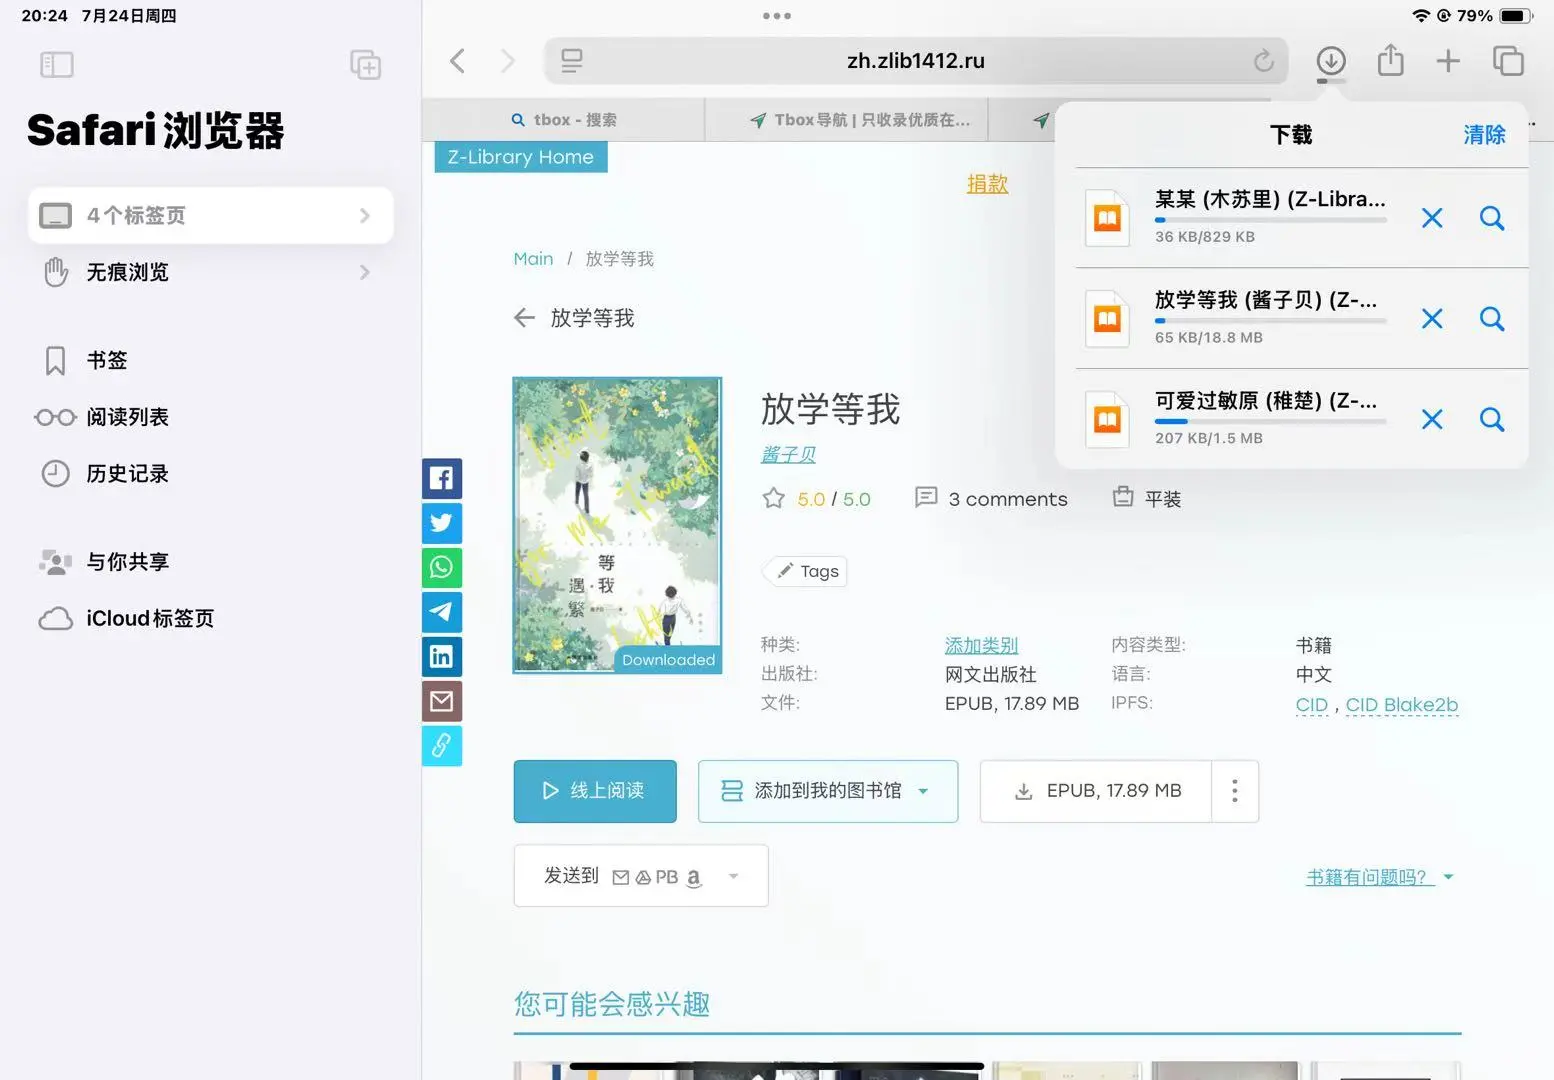Open the 放学等我 book cover image
The height and width of the screenshot is (1080, 1554).
pyautogui.click(x=617, y=525)
